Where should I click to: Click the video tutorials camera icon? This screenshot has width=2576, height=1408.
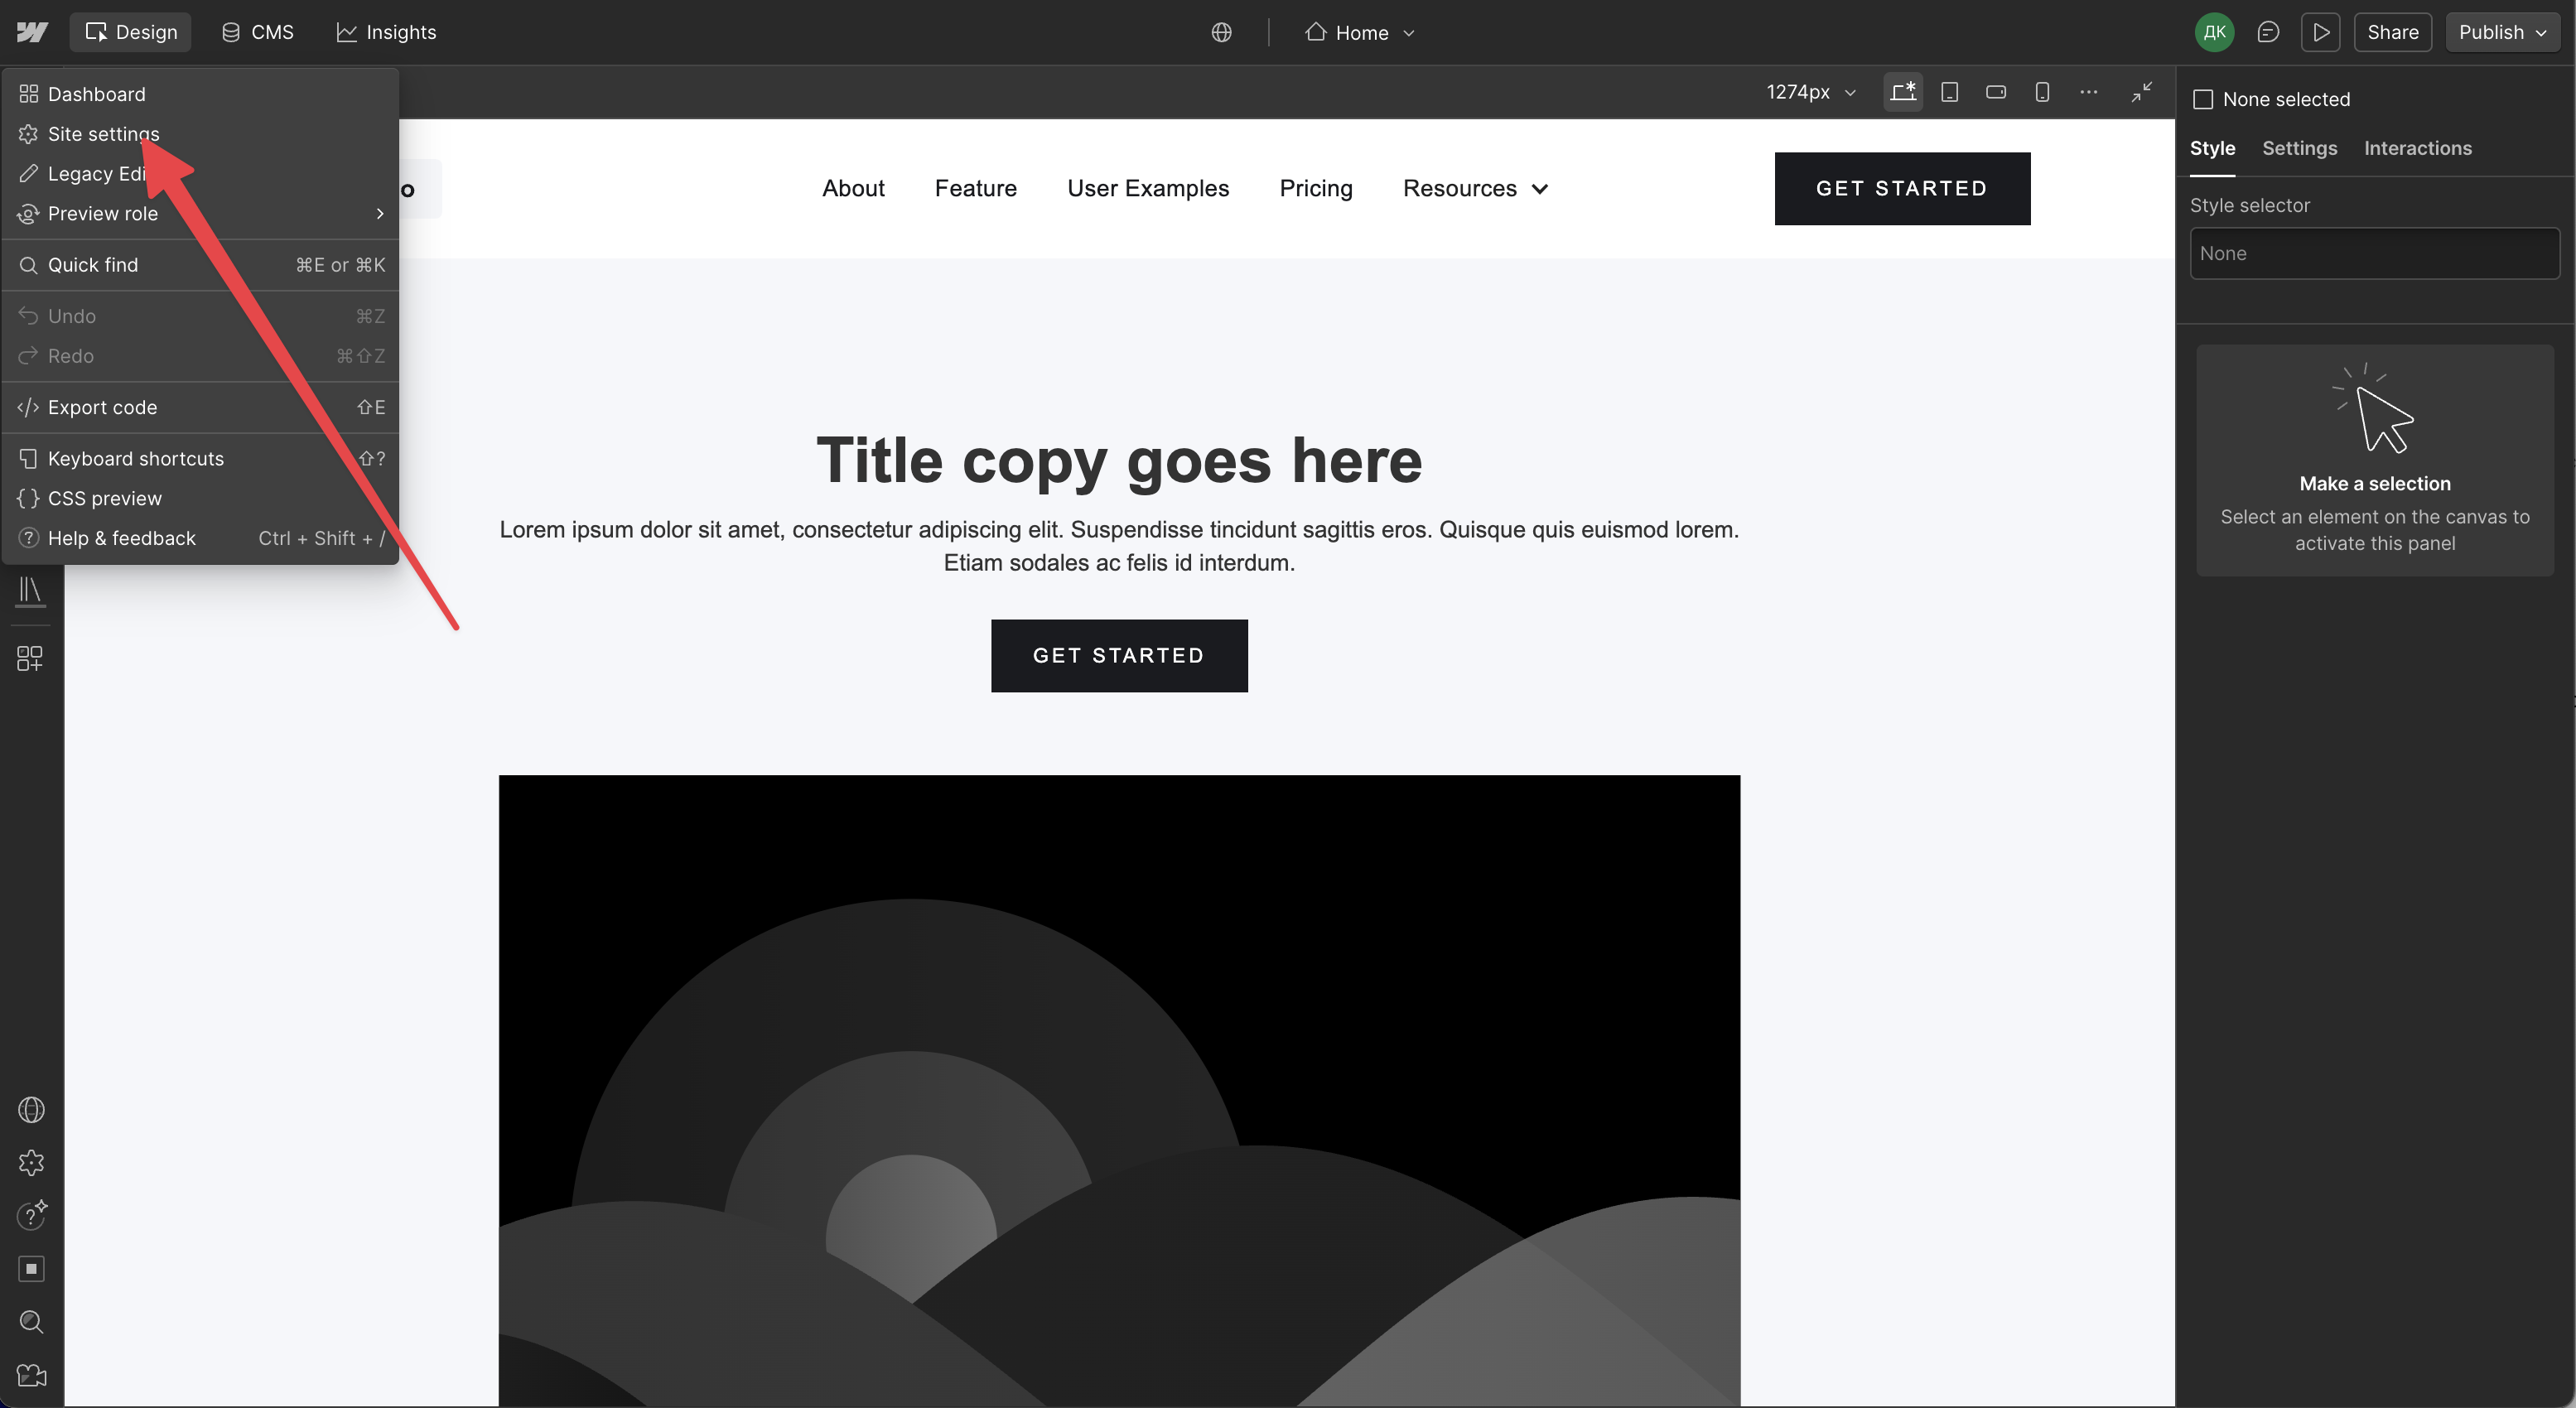pos(31,1375)
